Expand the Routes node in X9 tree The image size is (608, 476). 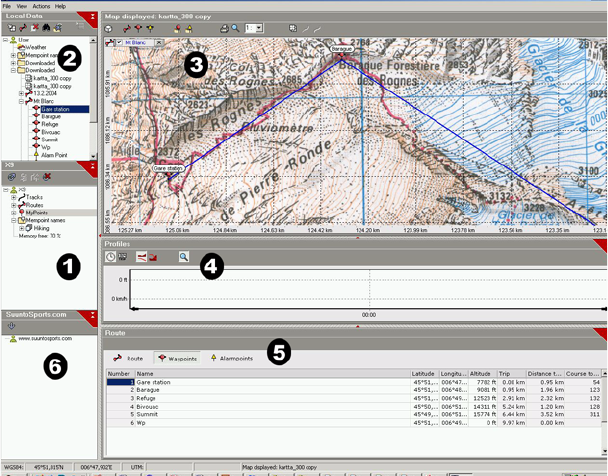[x=14, y=205]
